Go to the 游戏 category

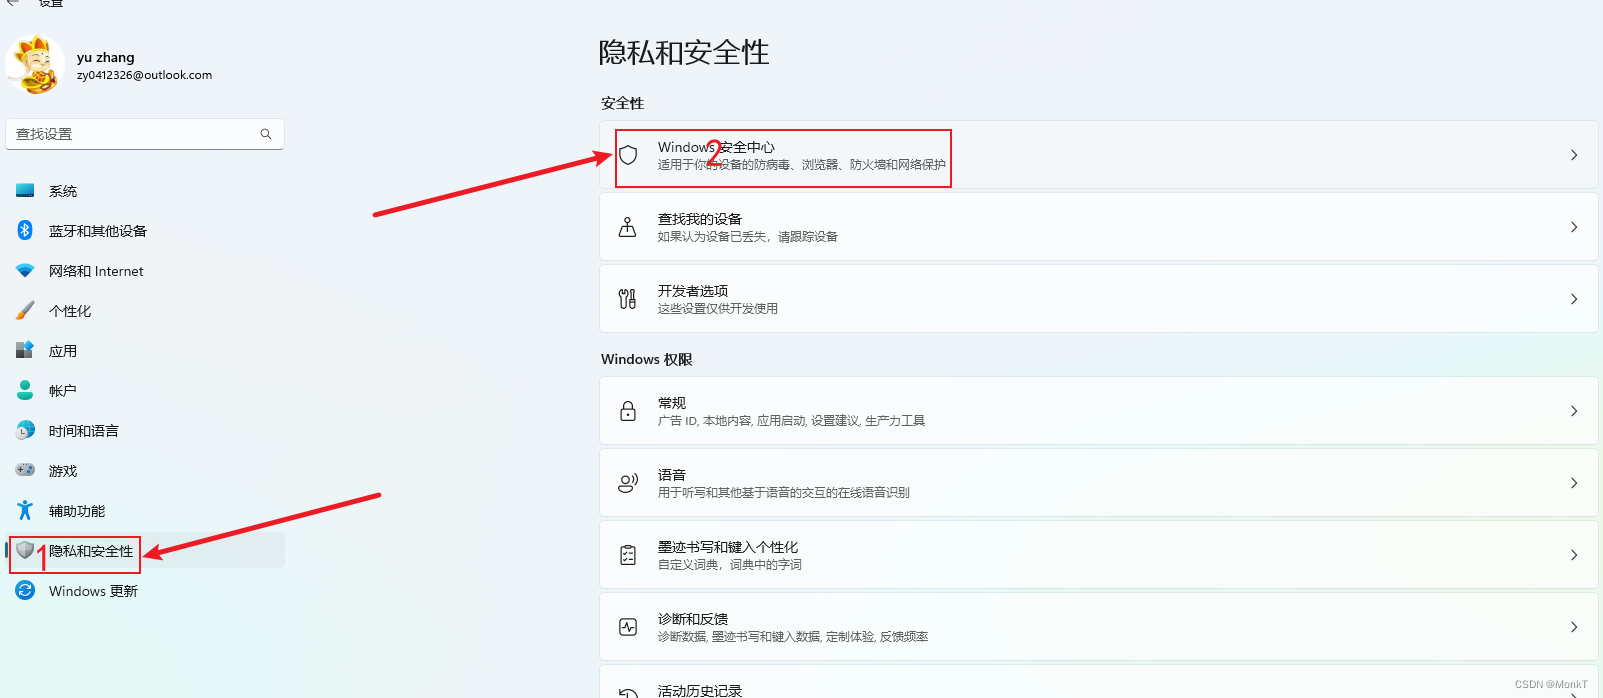(x=145, y=470)
